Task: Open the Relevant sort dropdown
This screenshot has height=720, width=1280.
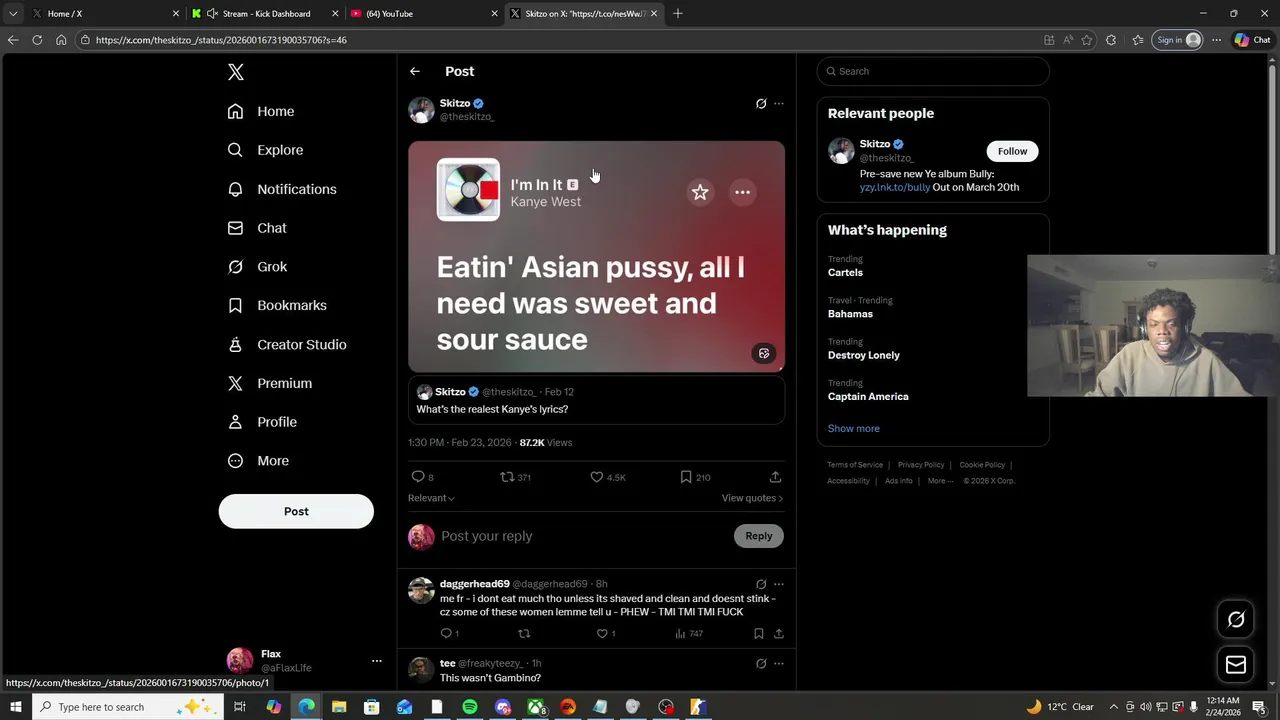Action: click(x=431, y=498)
